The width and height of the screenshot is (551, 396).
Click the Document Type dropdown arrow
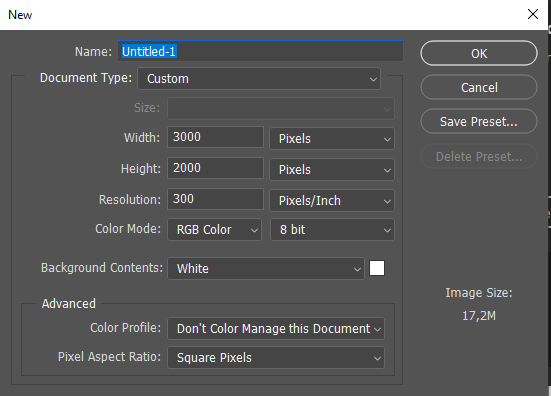pyautogui.click(x=373, y=79)
